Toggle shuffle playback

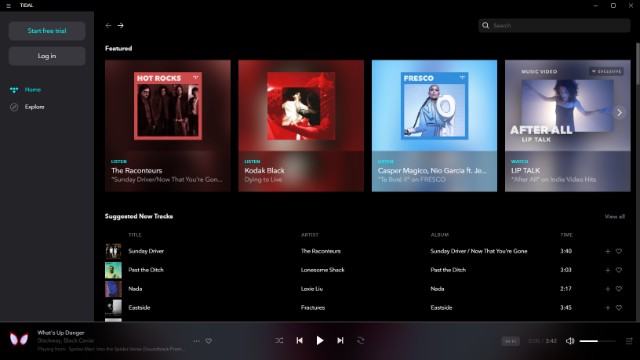coord(279,340)
